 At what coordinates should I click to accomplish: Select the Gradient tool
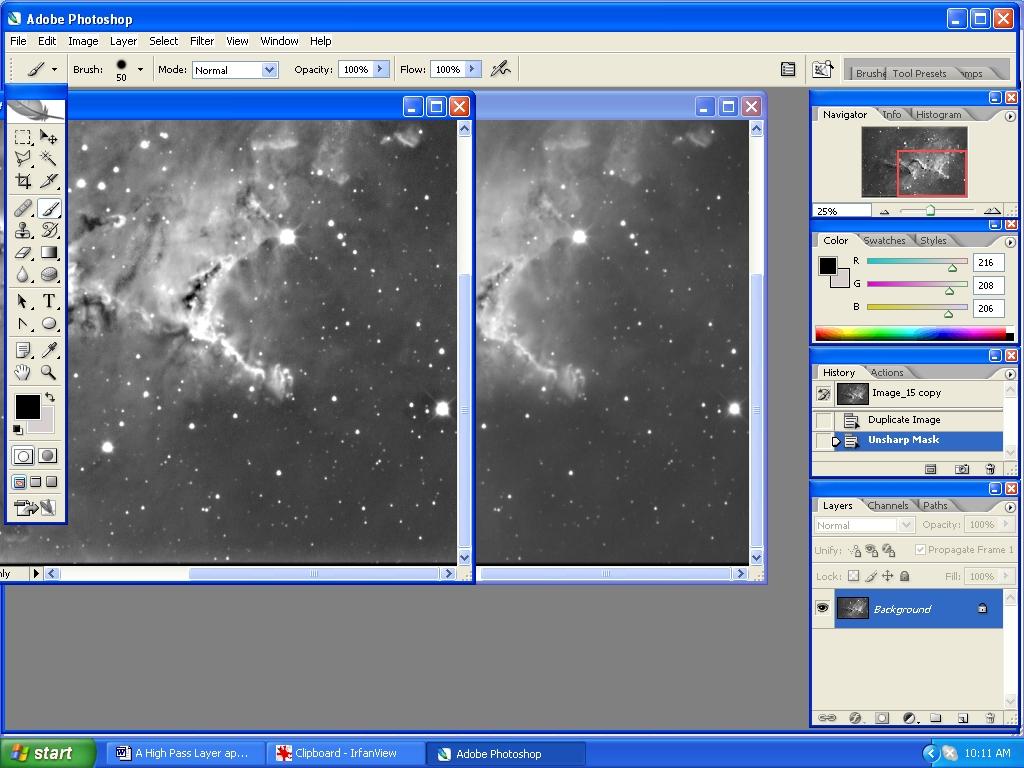pyautogui.click(x=48, y=252)
